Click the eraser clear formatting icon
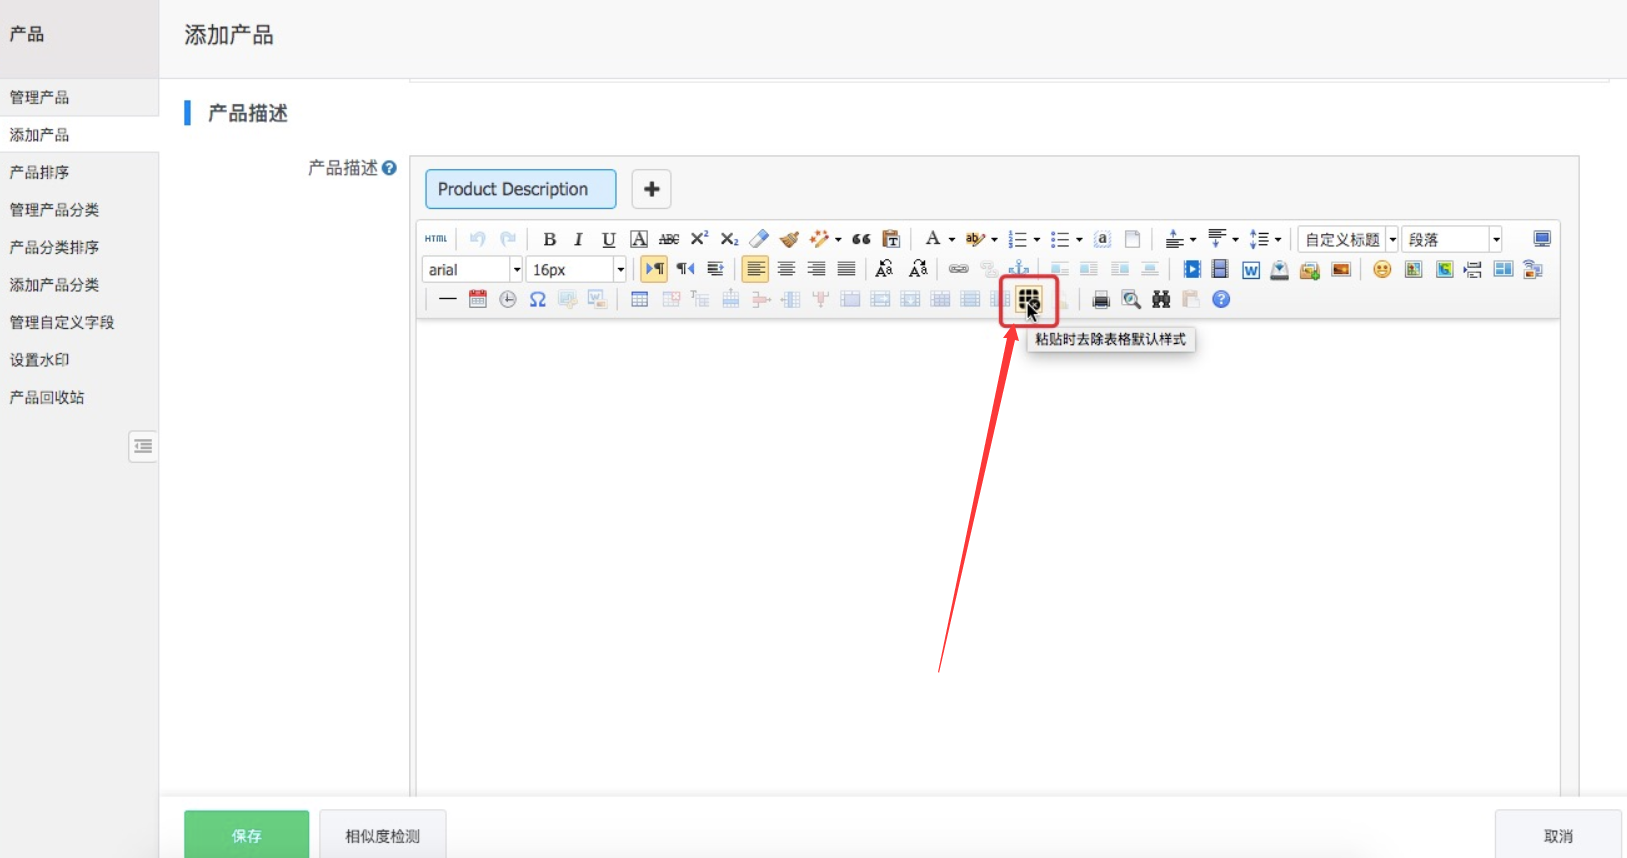The width and height of the screenshot is (1627, 858). pos(759,239)
